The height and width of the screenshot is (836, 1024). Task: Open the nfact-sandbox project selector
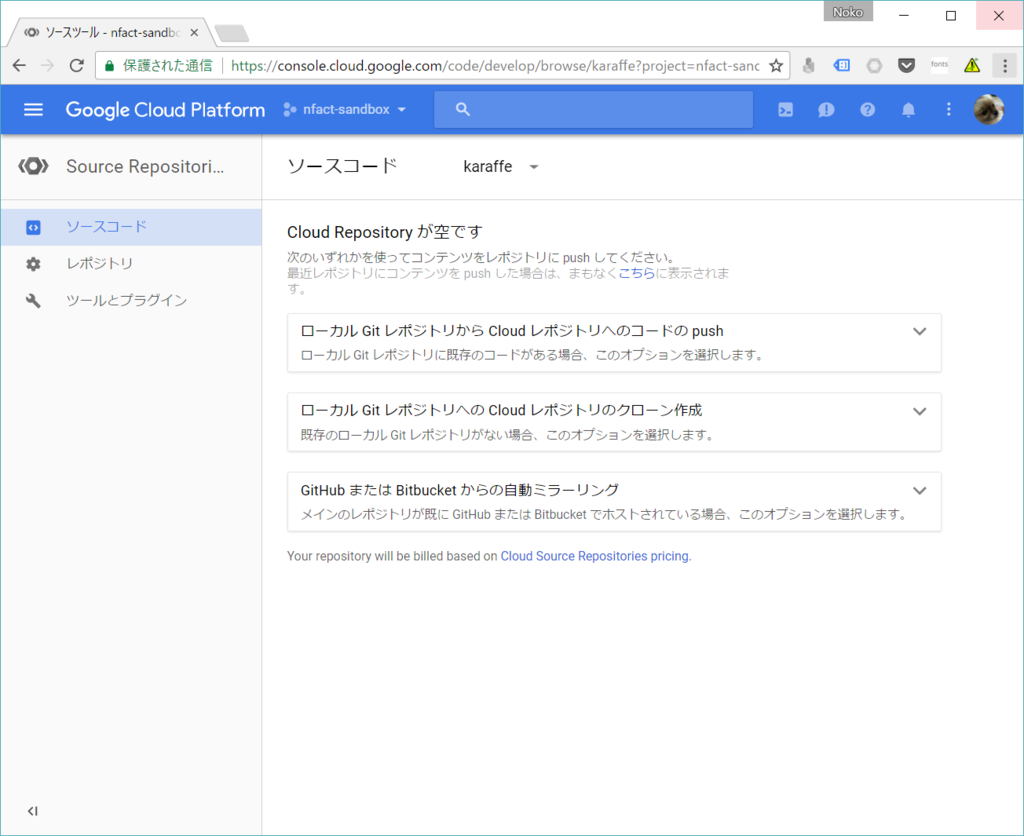pos(345,110)
